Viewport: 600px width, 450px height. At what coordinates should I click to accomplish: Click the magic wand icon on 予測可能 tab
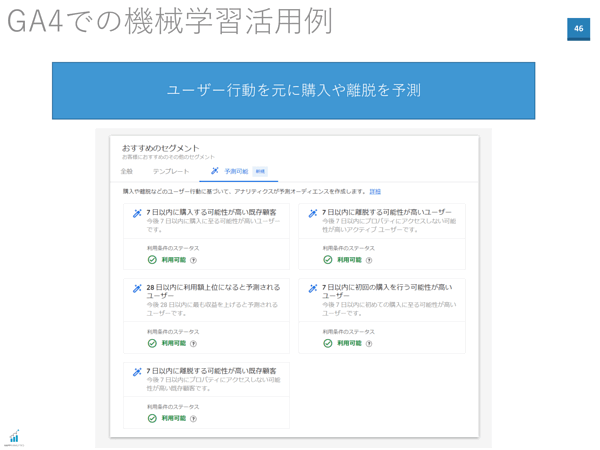pos(215,171)
